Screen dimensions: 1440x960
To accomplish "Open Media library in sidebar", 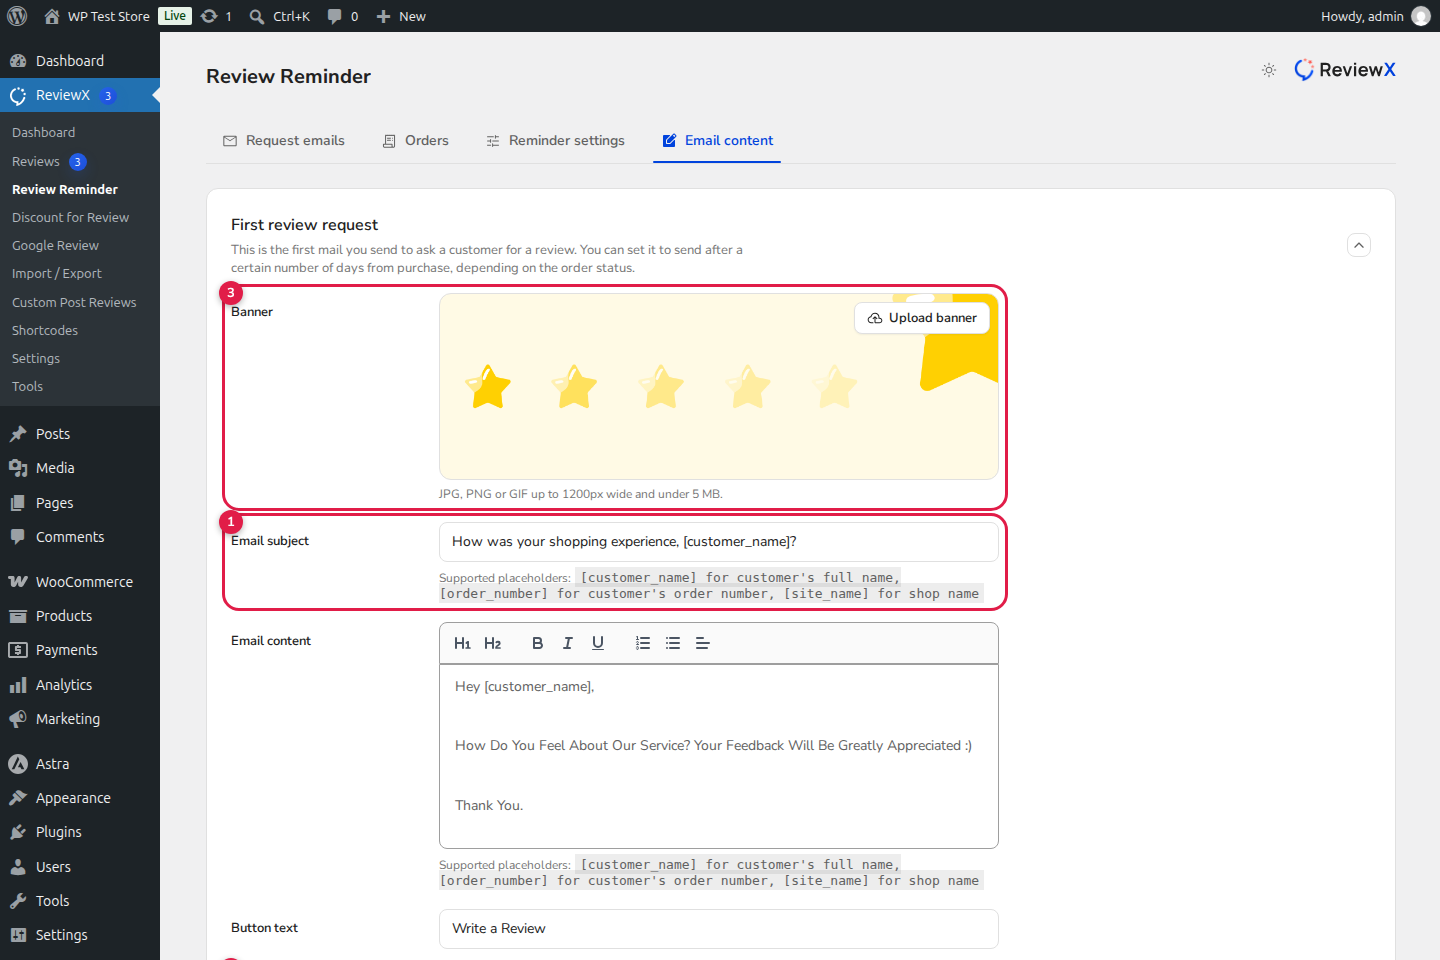I will (x=80, y=468).
